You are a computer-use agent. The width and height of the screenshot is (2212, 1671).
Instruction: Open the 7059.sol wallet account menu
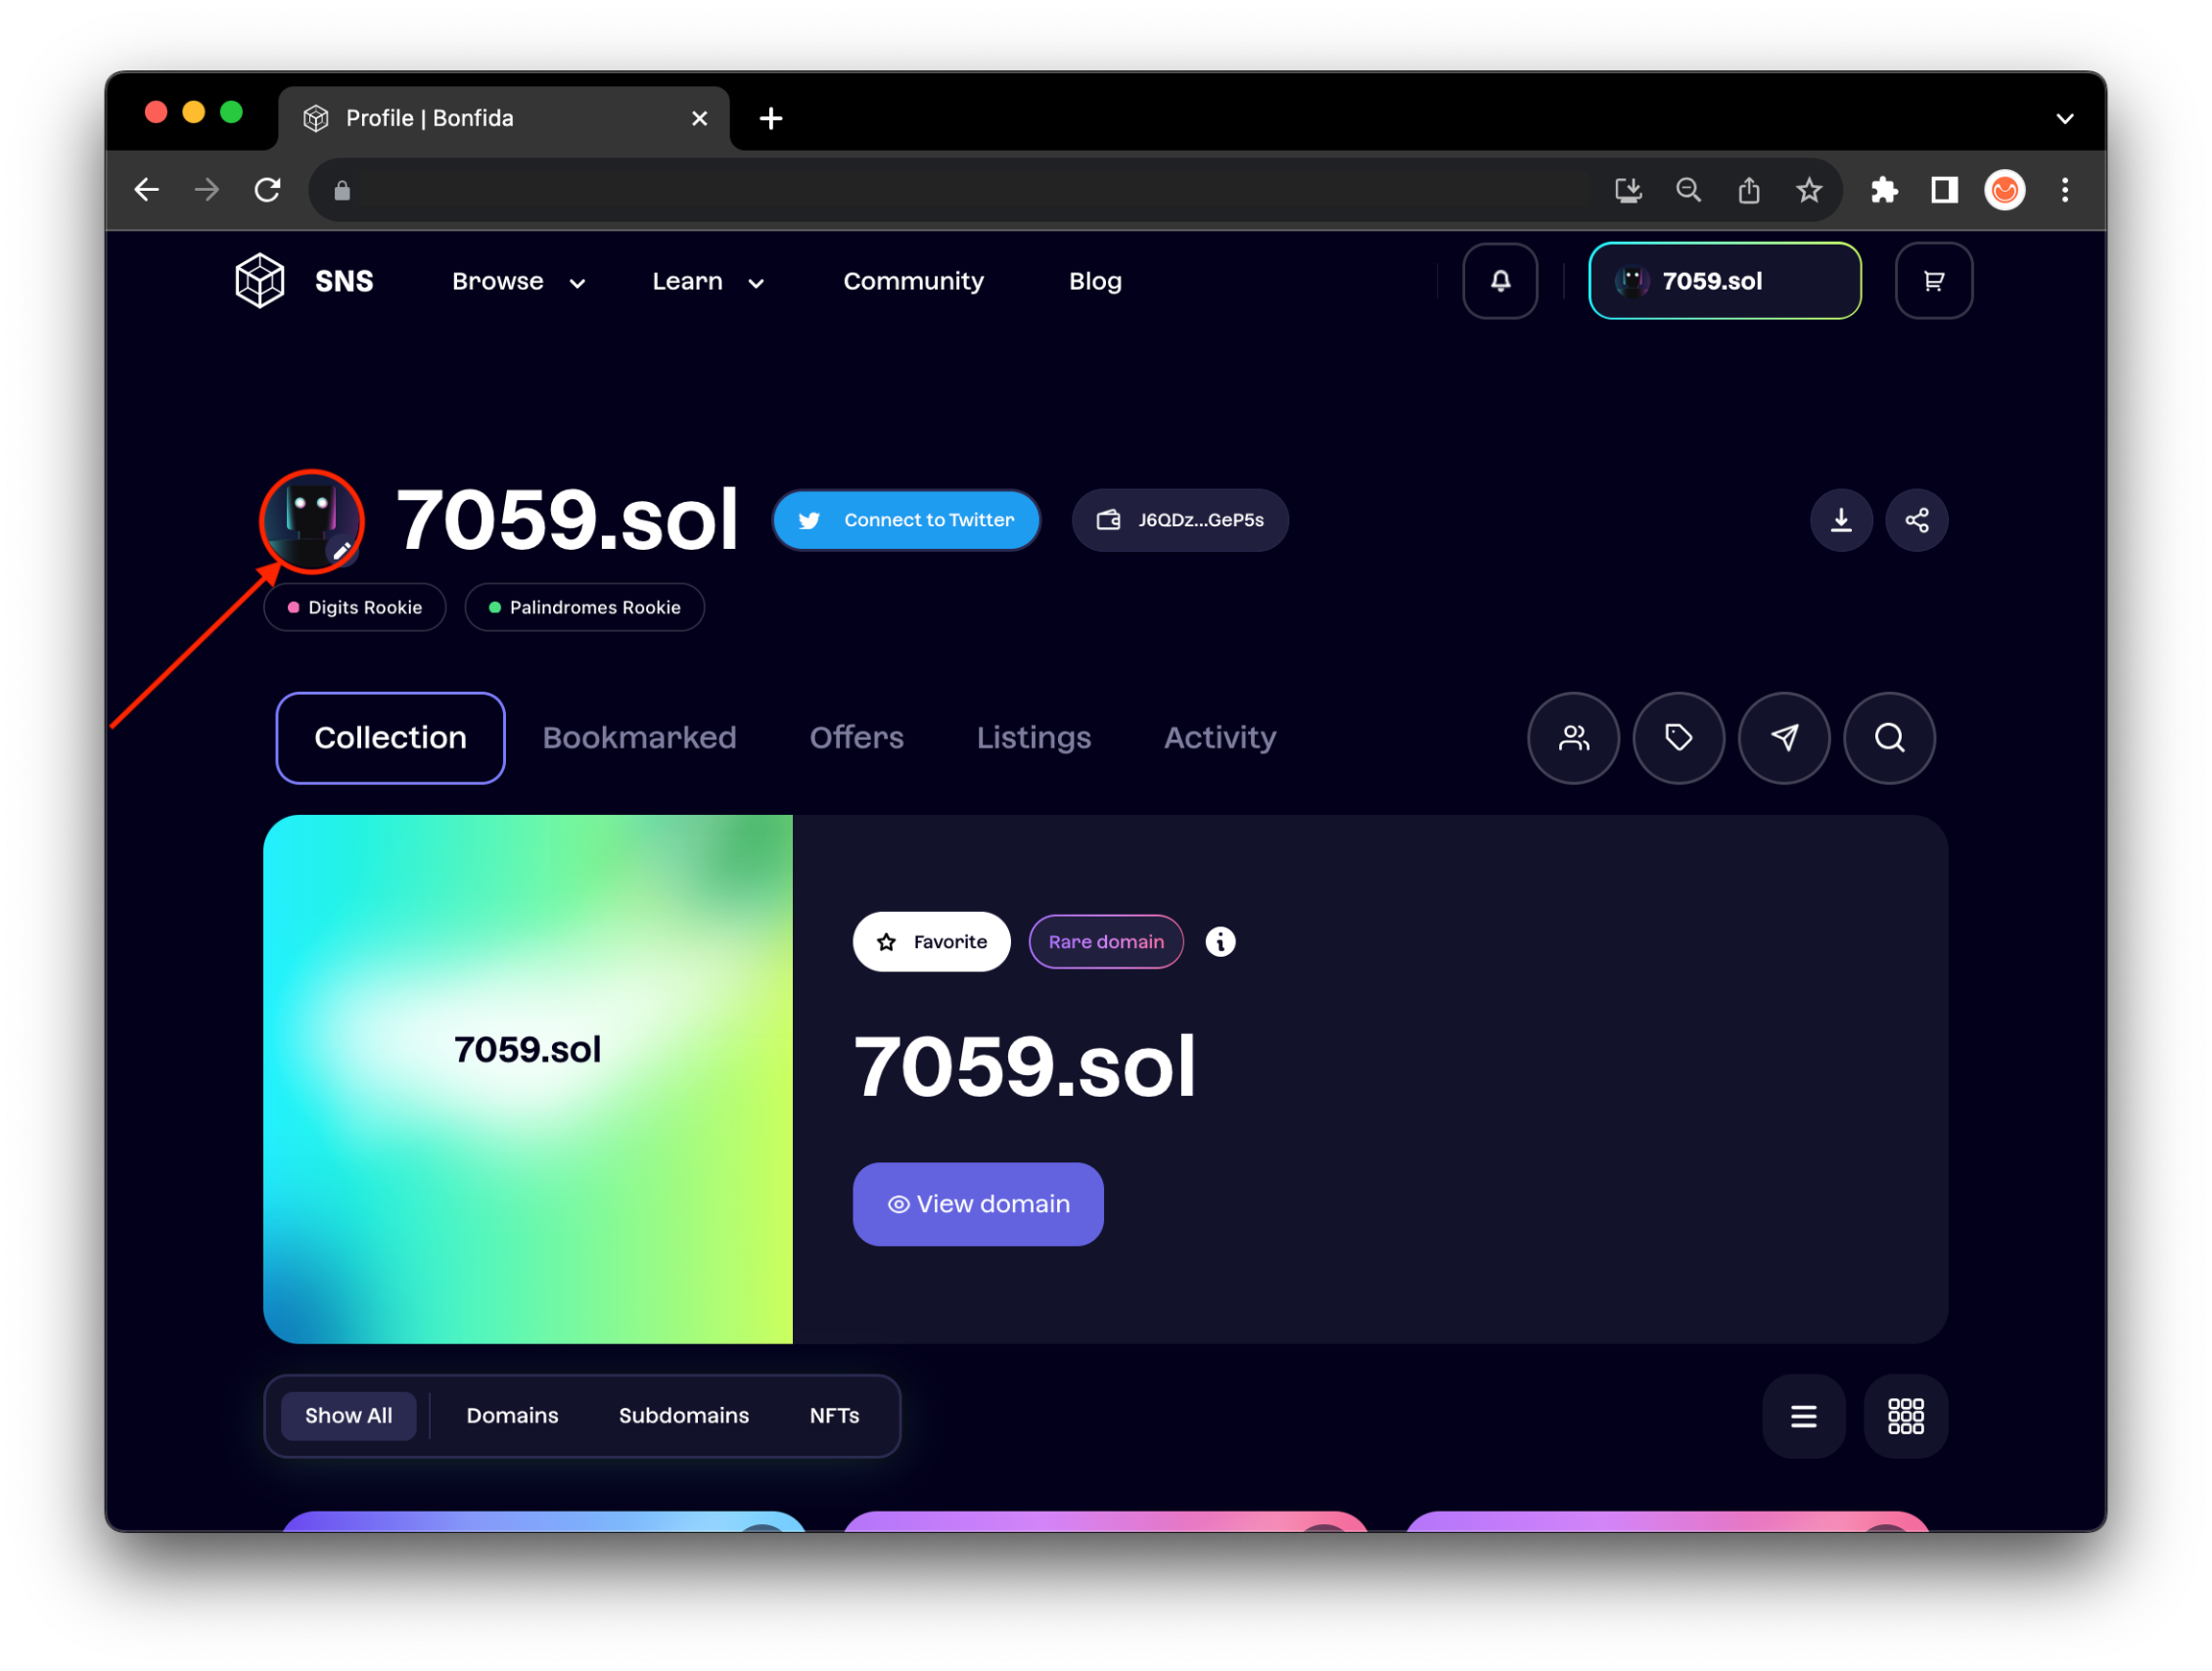point(1724,281)
